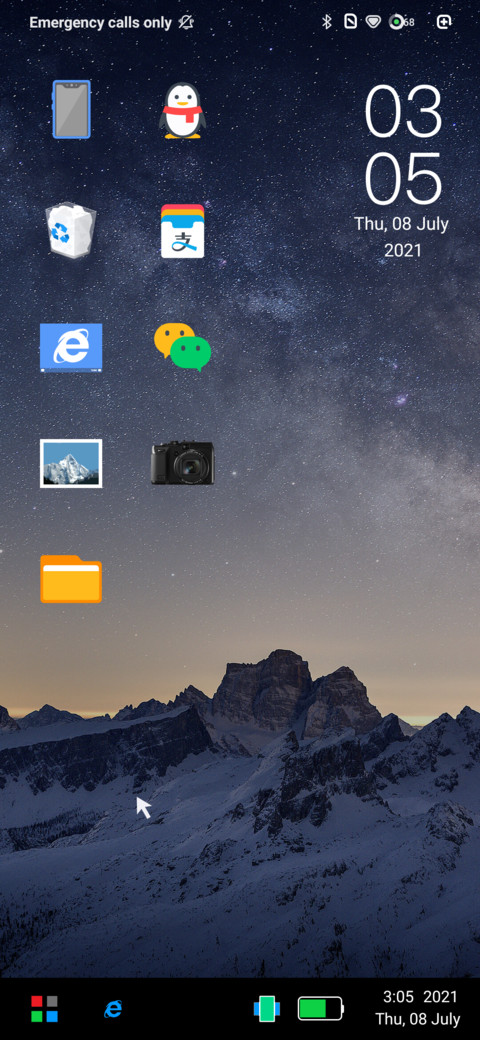This screenshot has width=480, height=1040.
Task: Open the Alipay wallet app
Action: click(182, 231)
